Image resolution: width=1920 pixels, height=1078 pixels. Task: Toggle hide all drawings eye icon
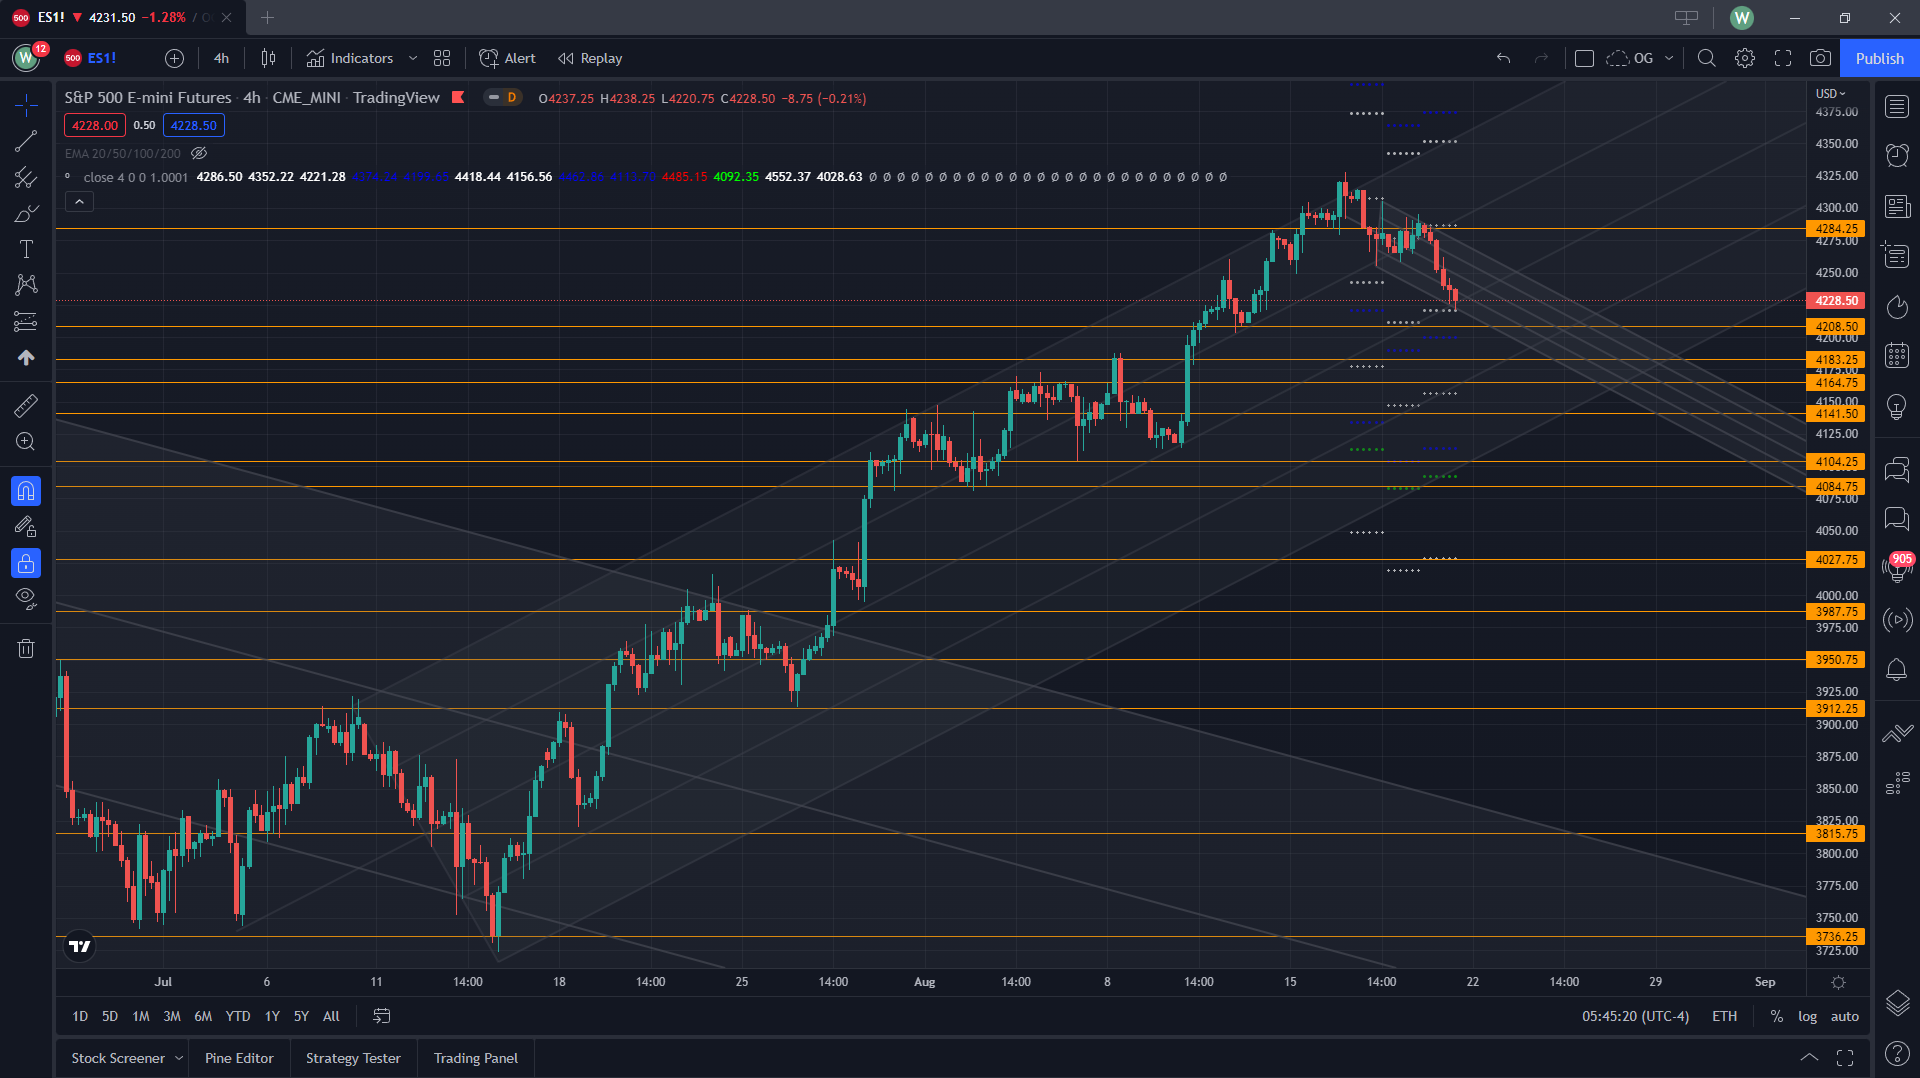pyautogui.click(x=26, y=599)
